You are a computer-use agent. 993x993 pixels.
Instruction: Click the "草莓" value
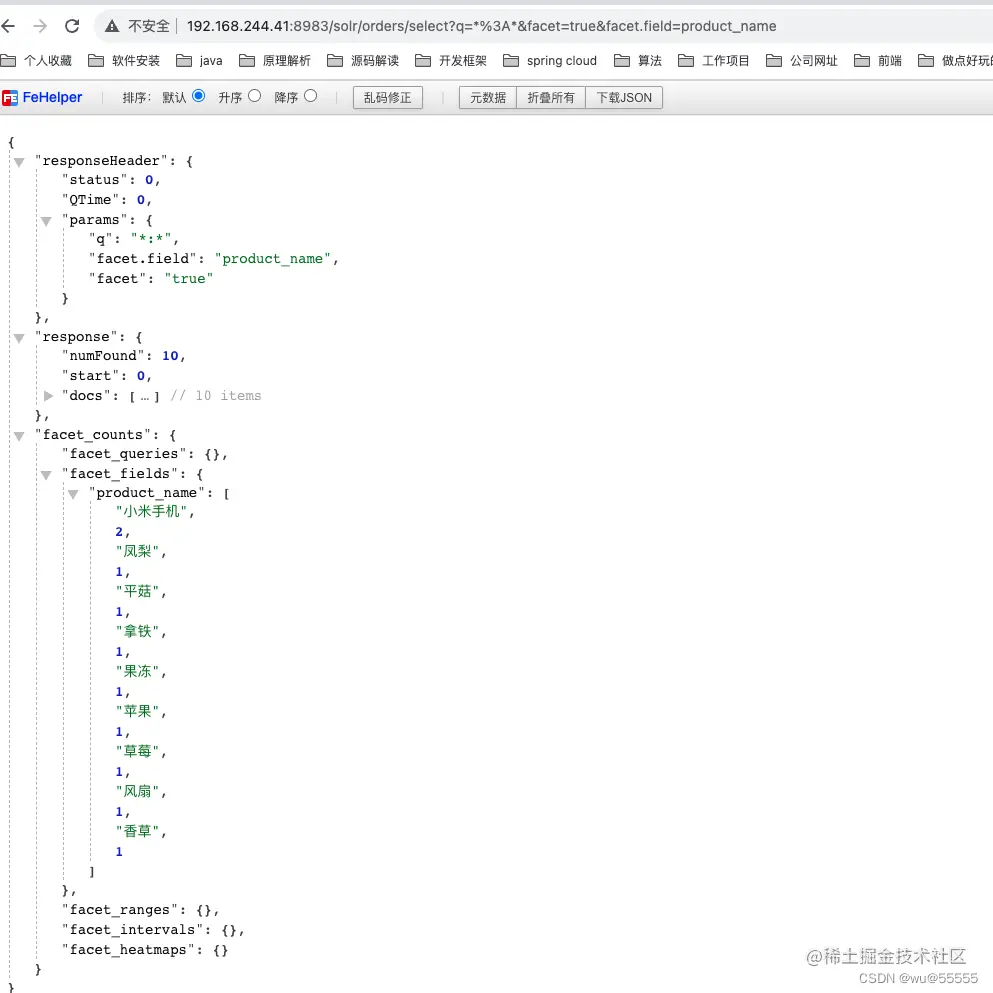(x=137, y=750)
